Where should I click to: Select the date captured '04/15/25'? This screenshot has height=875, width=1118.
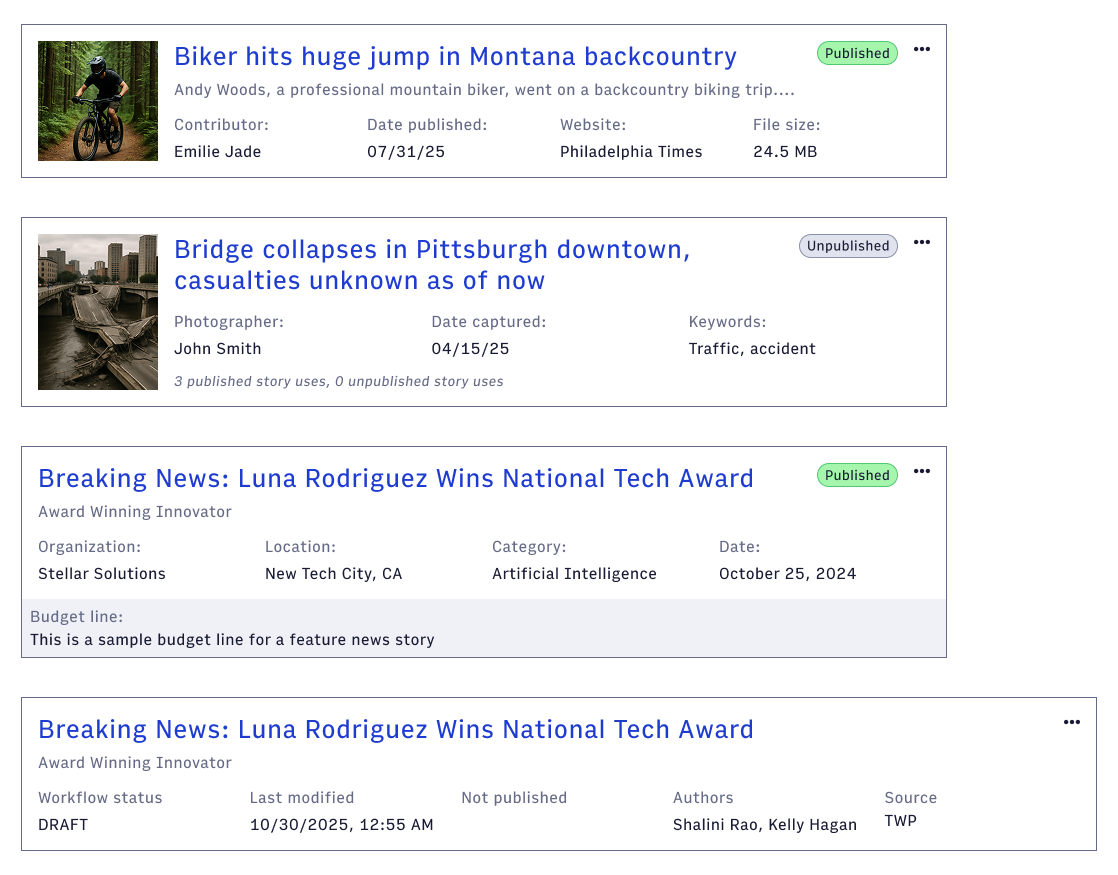(470, 349)
